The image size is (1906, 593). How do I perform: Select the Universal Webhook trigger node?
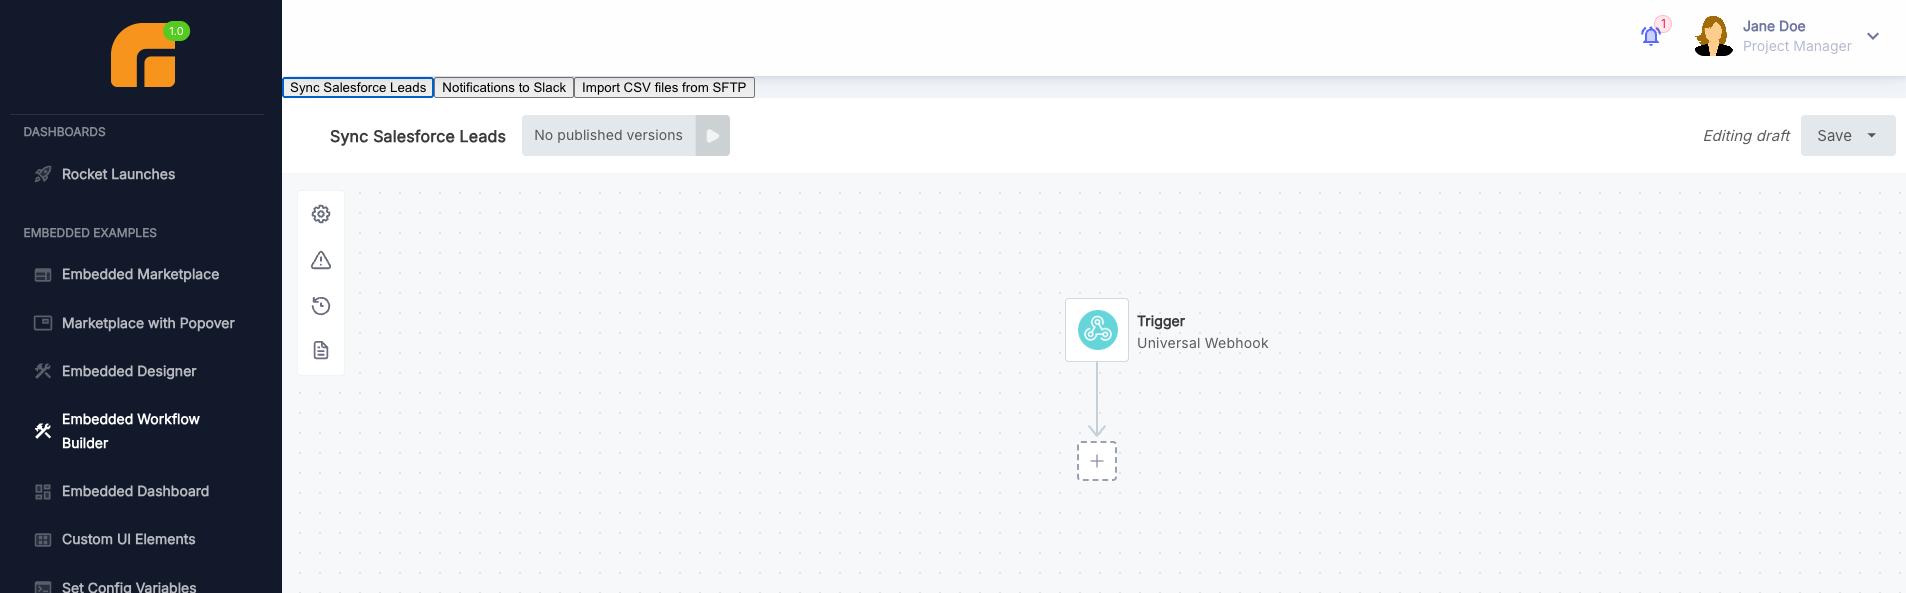coord(1097,330)
